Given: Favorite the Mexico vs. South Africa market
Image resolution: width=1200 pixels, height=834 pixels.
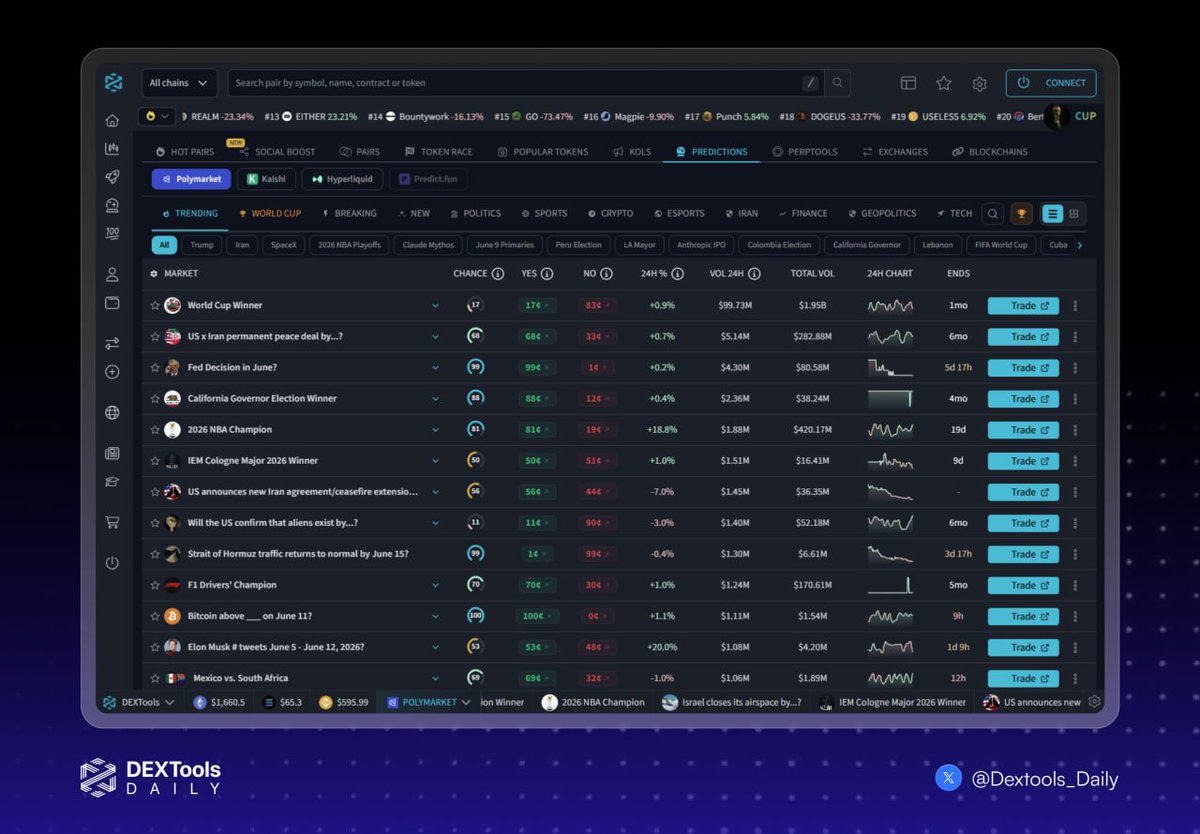Looking at the screenshot, I should (155, 678).
